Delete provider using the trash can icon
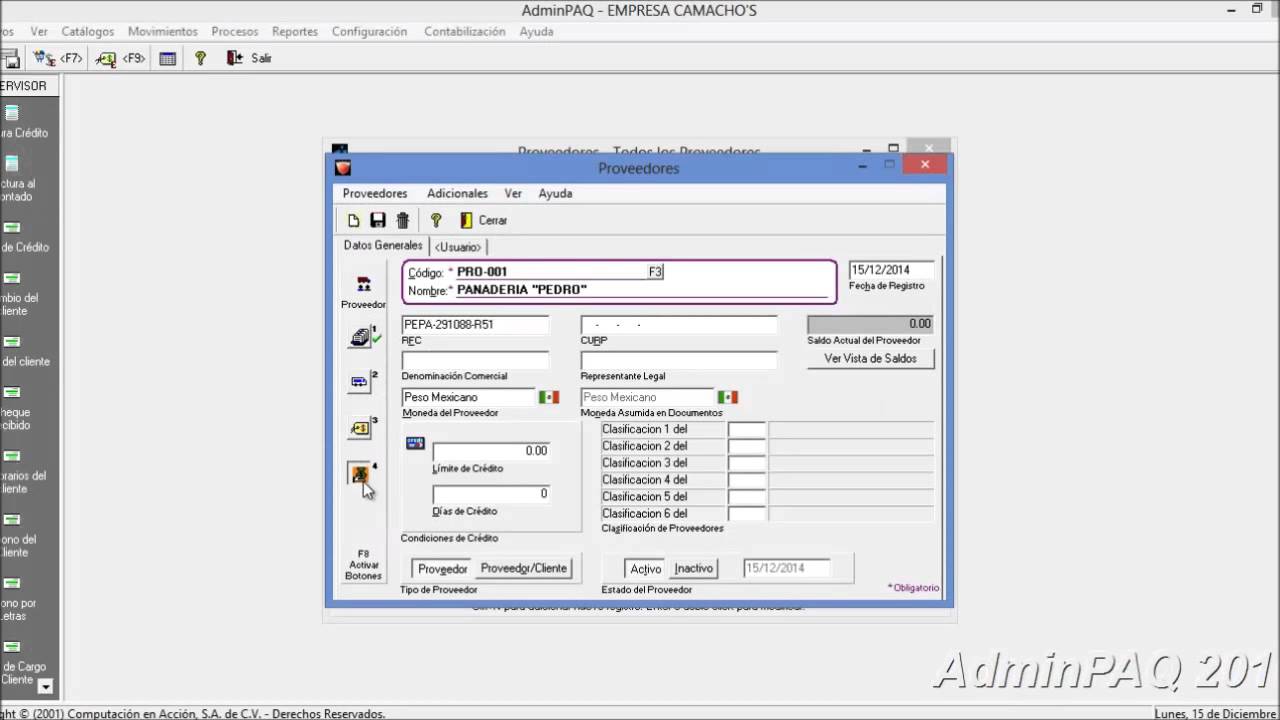The image size is (1280, 720). (403, 220)
